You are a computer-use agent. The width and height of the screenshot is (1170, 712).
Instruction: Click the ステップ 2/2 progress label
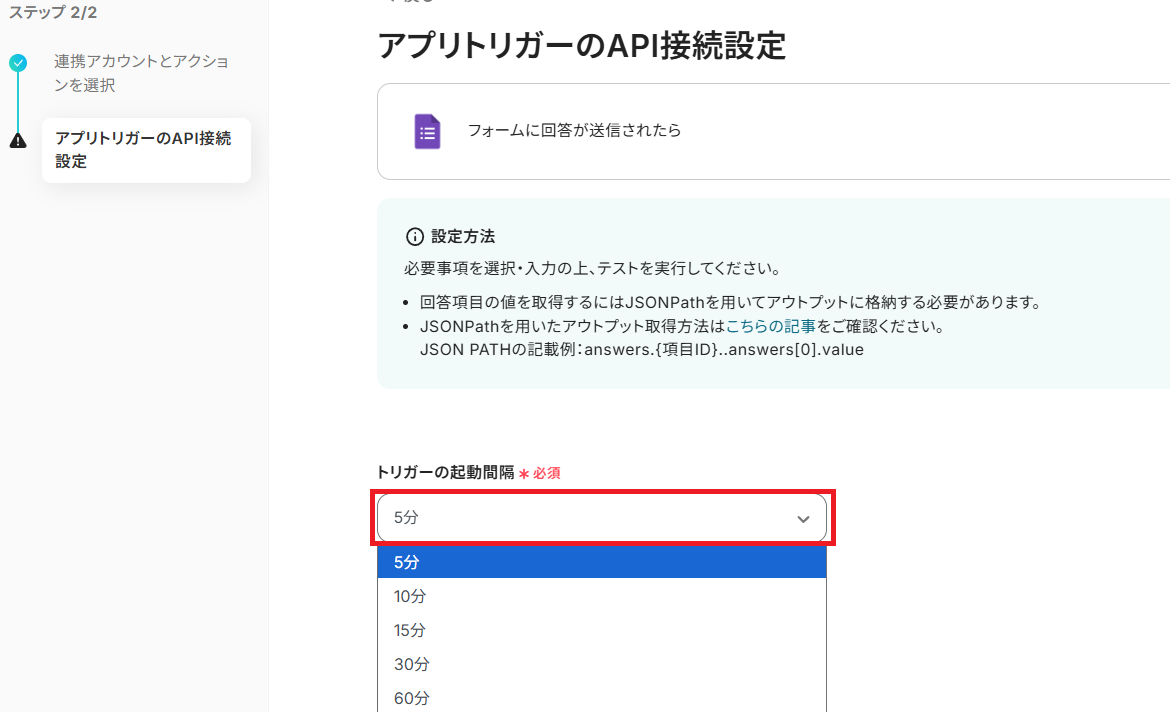[53, 12]
